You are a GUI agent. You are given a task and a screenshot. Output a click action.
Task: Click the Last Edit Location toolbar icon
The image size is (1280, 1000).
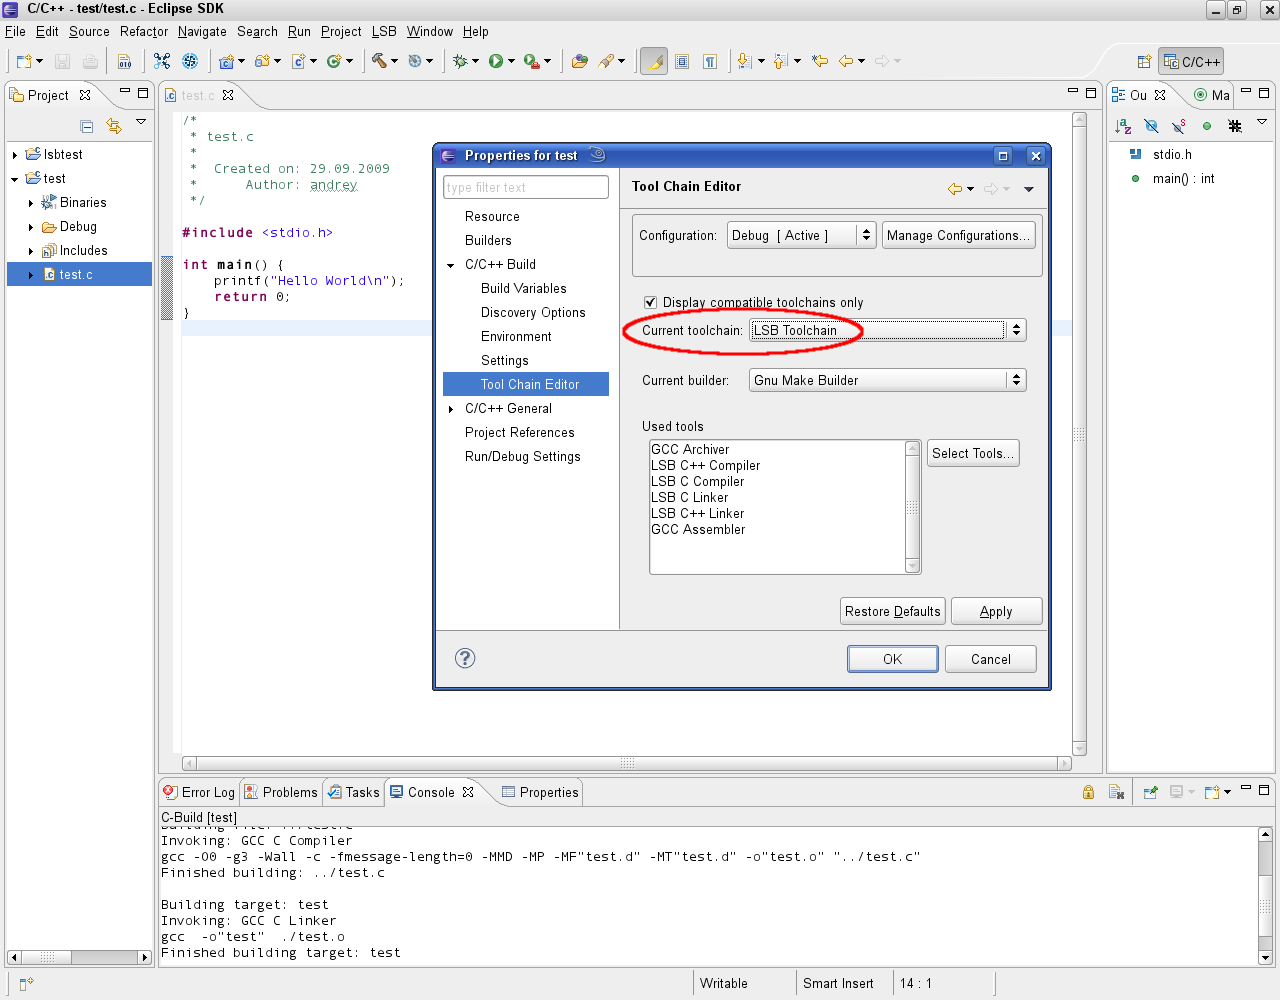[x=820, y=61]
